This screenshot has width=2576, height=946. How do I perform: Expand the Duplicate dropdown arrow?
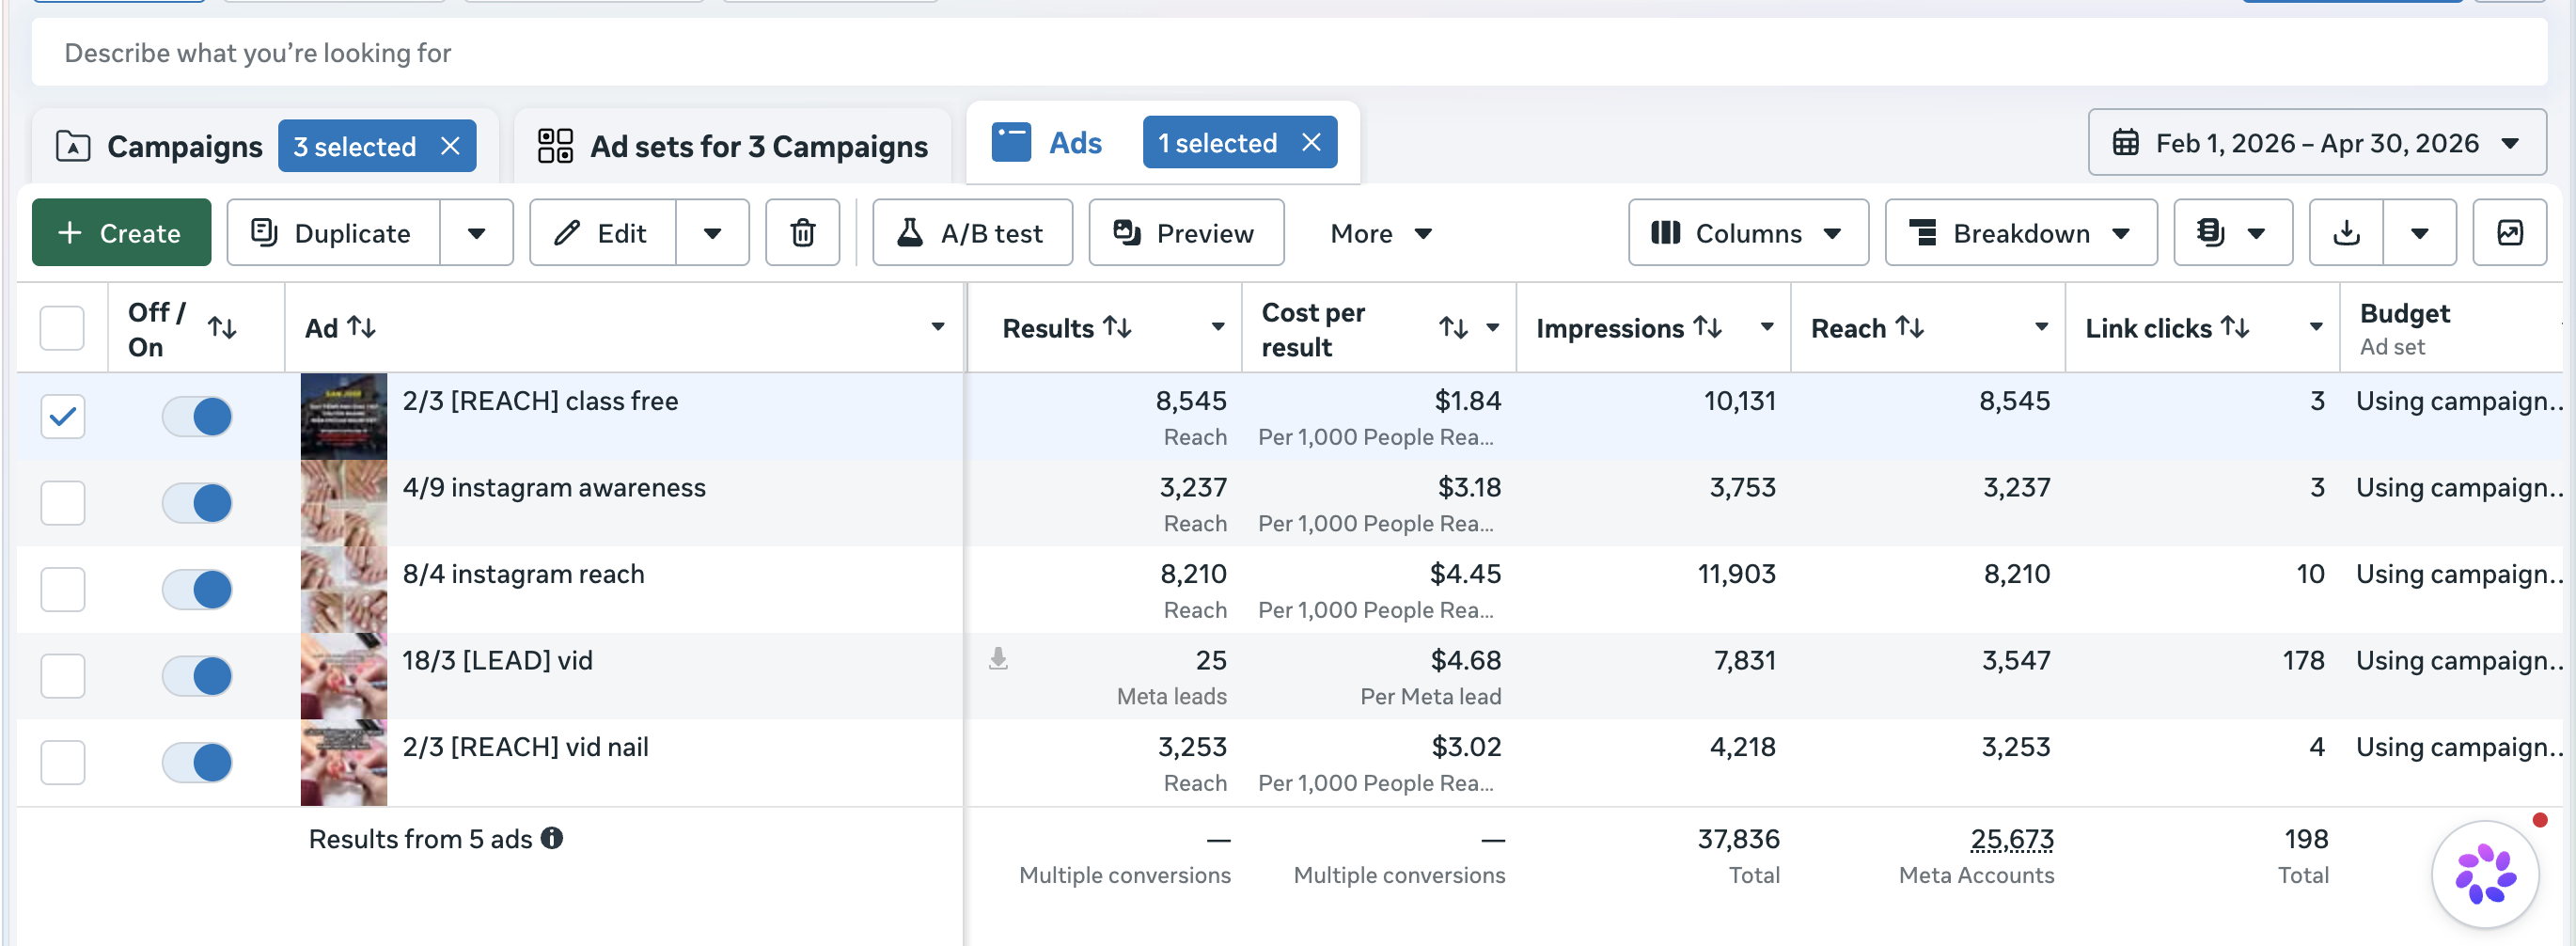tap(476, 233)
